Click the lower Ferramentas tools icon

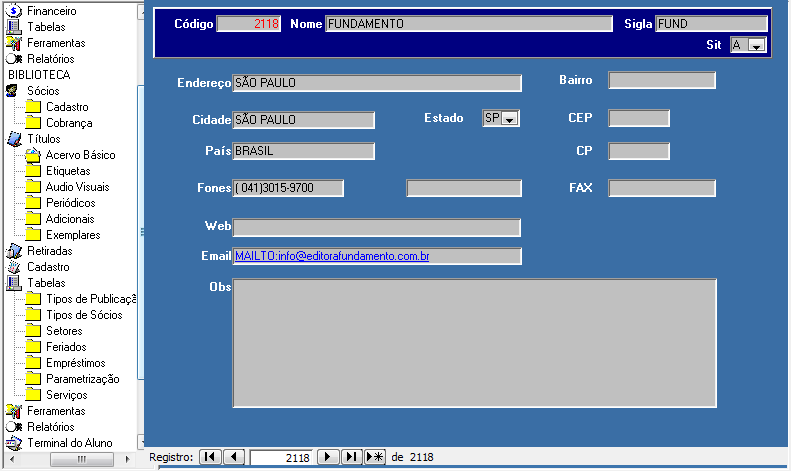14,411
